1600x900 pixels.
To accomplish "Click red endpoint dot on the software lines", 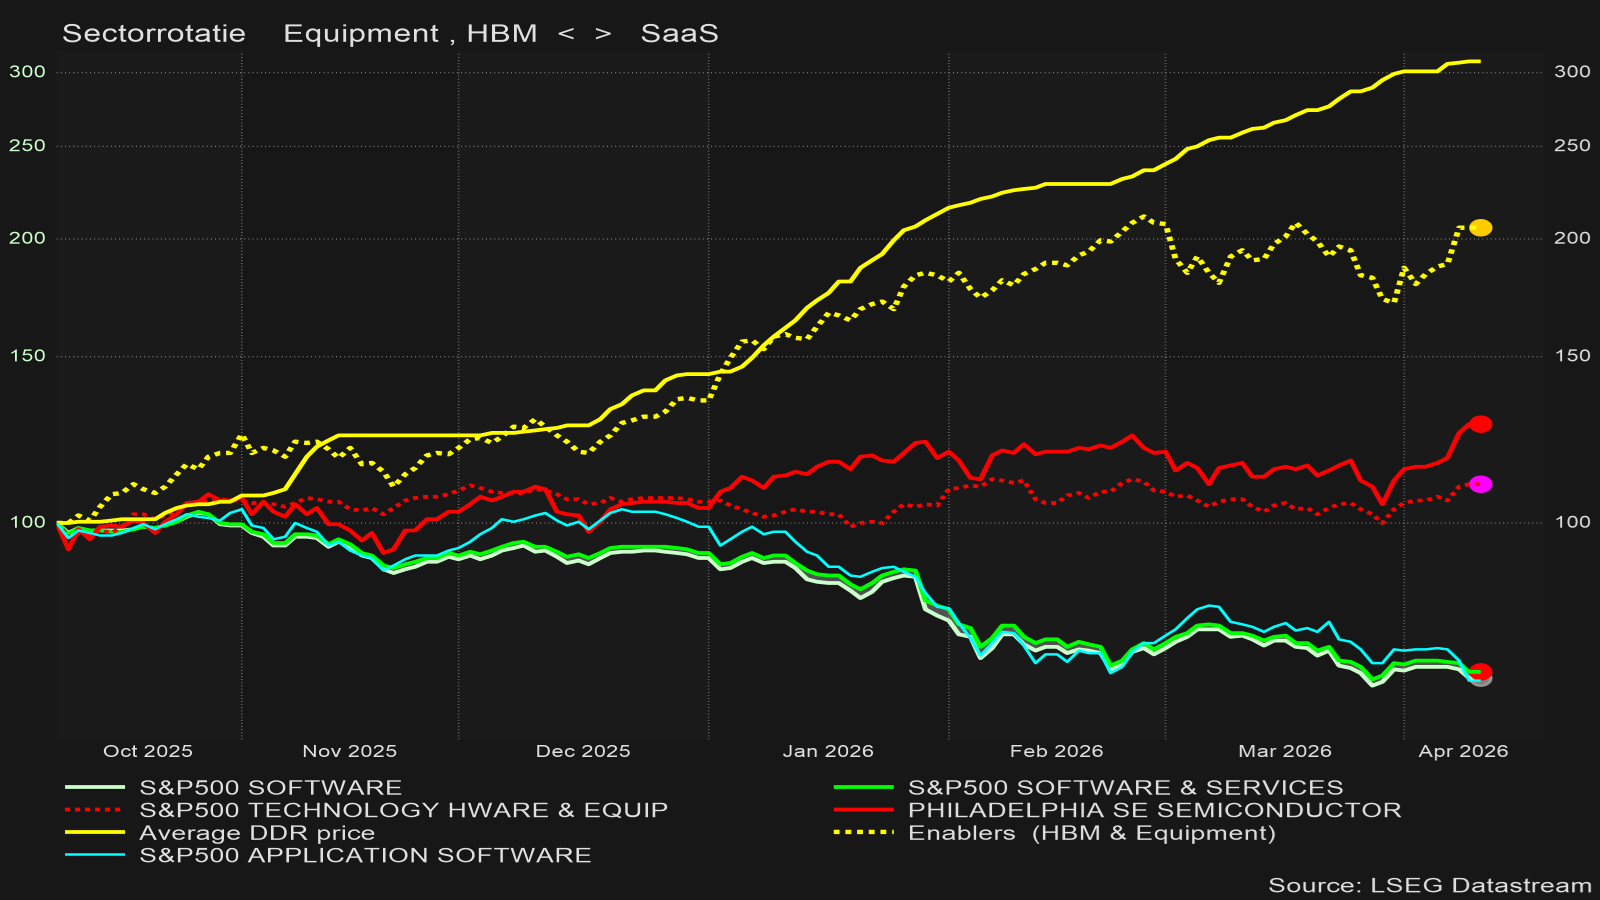I will click(x=1481, y=671).
